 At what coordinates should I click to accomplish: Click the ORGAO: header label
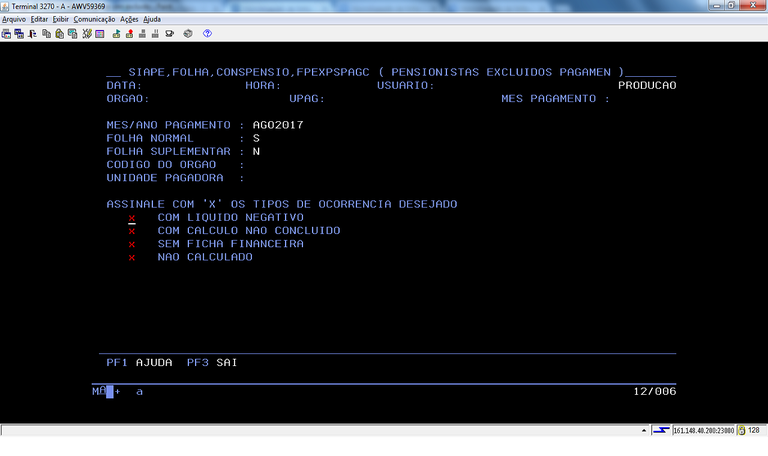click(128, 98)
